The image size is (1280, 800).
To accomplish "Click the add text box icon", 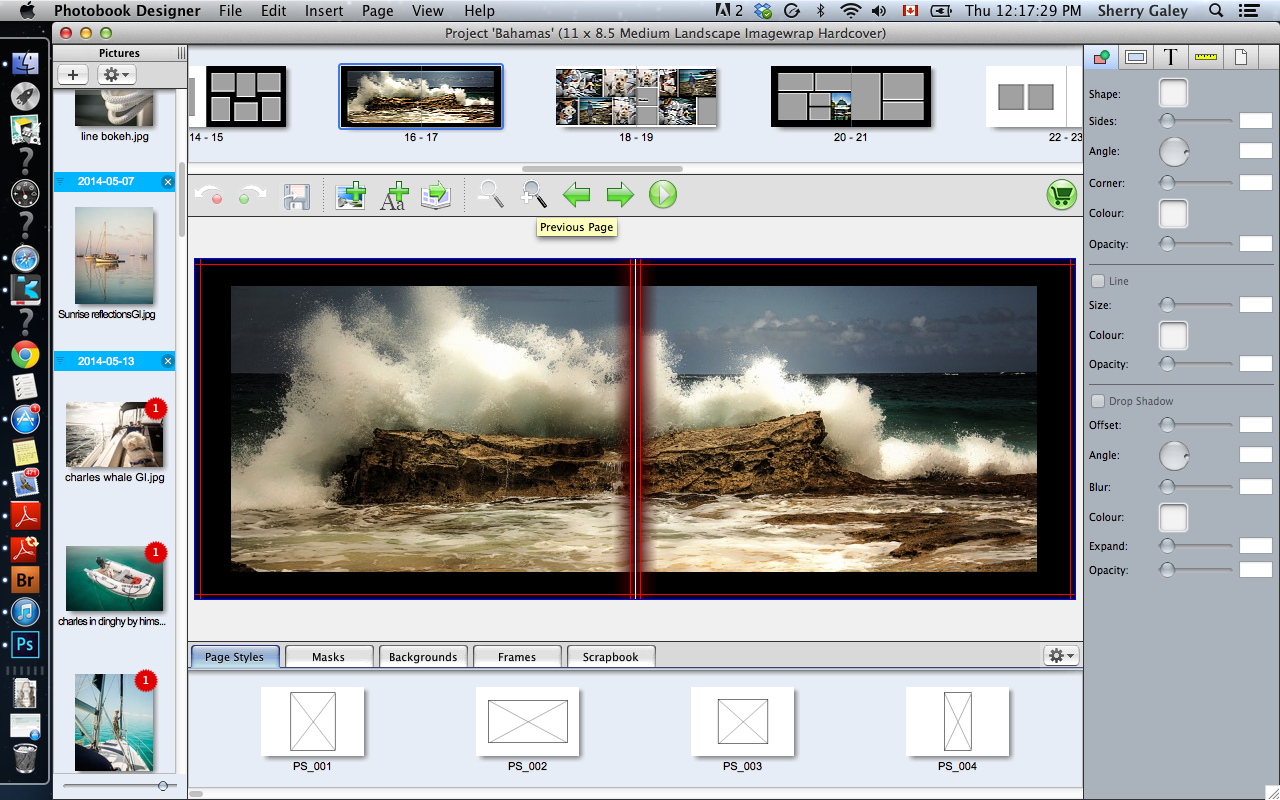I will (394, 195).
